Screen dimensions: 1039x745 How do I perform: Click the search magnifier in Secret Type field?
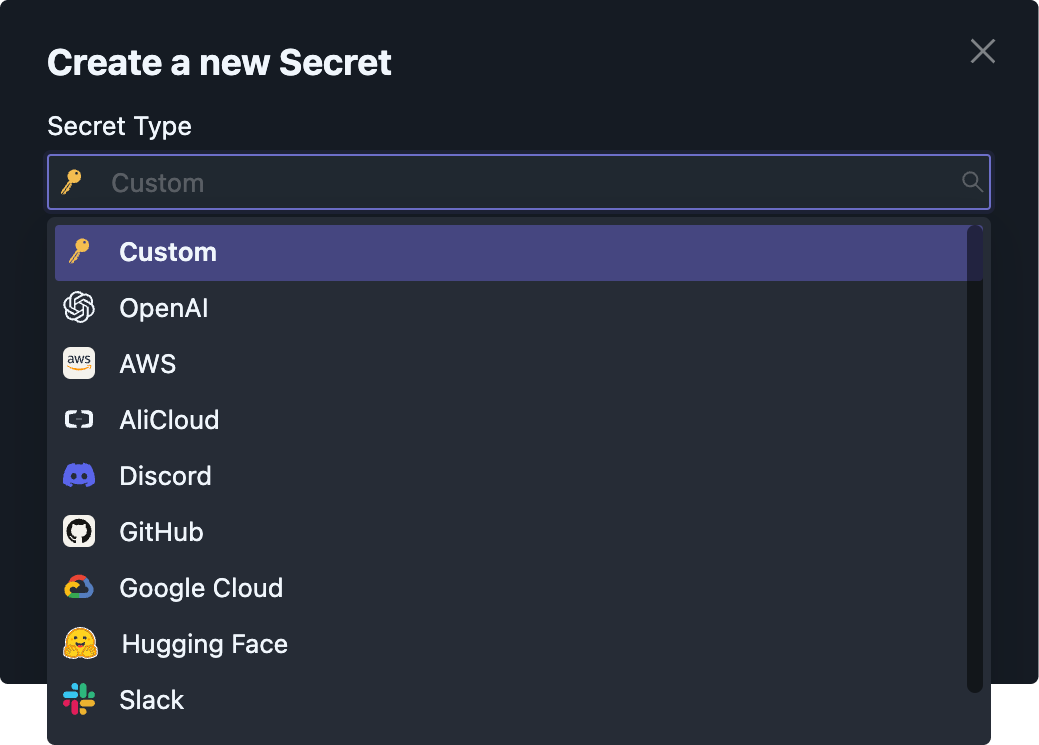(971, 182)
